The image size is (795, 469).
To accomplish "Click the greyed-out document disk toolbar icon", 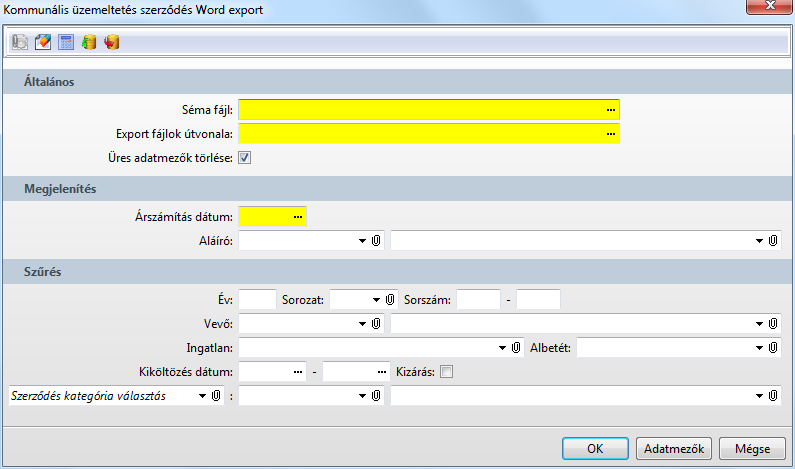I will (x=20, y=42).
